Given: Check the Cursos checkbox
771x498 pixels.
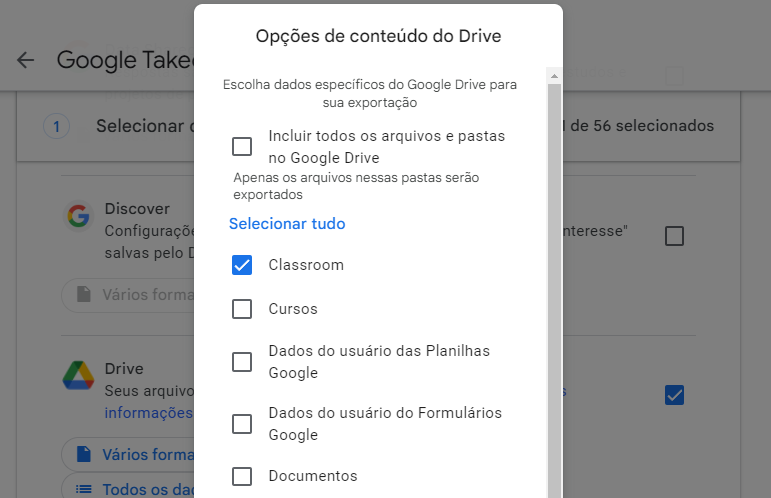Looking at the screenshot, I should click(242, 309).
